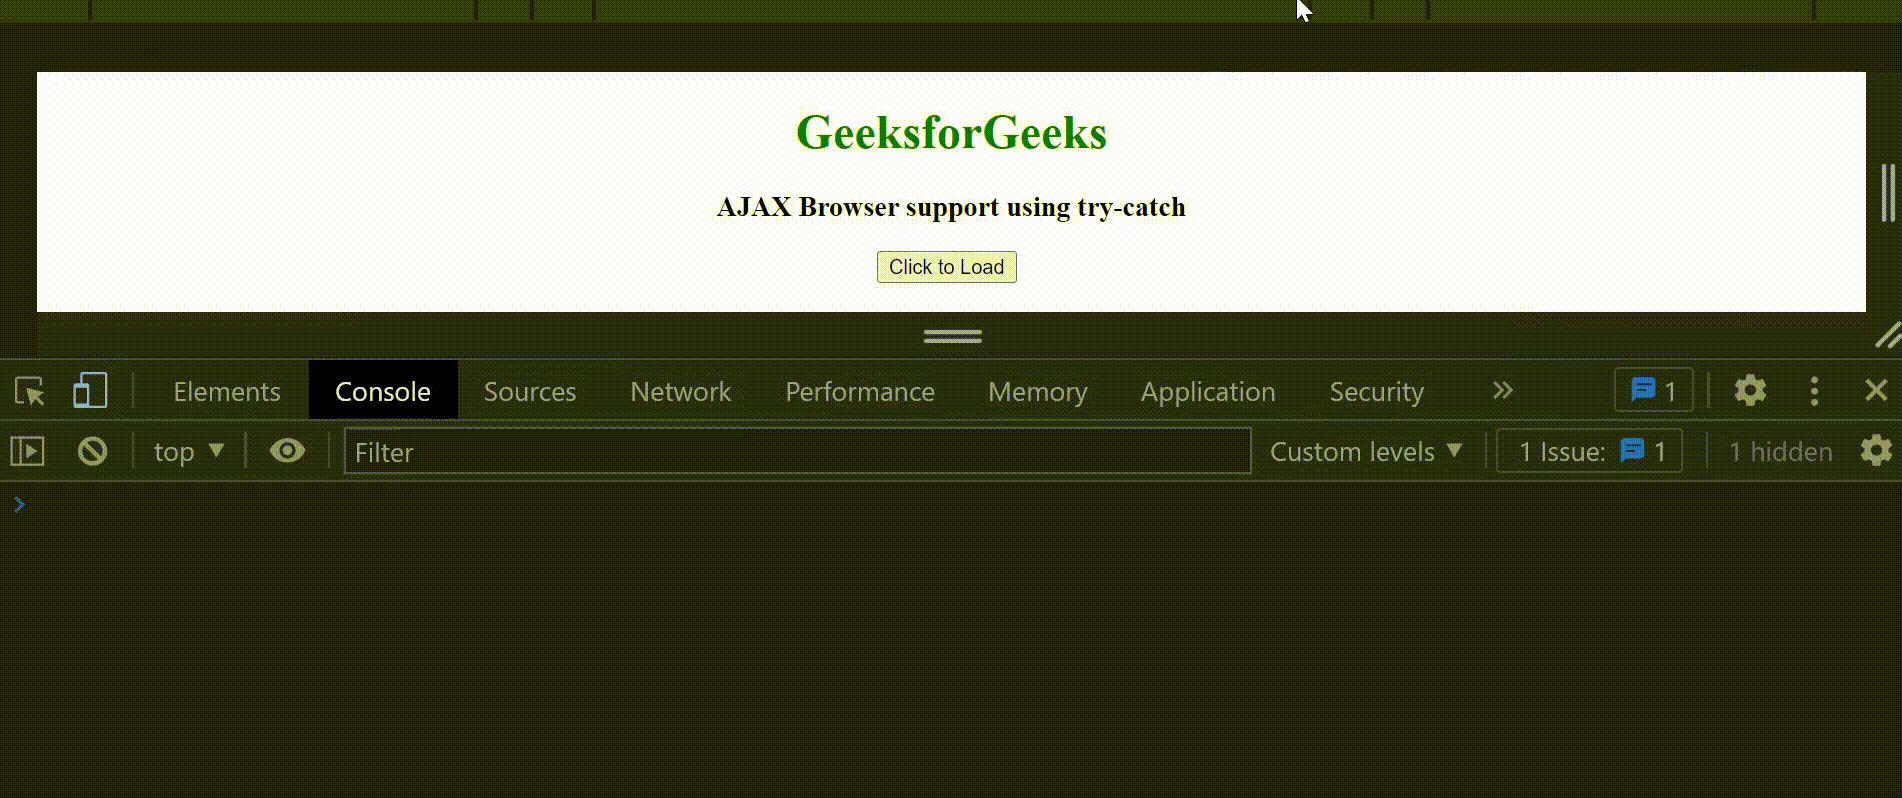1902x798 pixels.
Task: Open the Security tab
Action: [1376, 391]
